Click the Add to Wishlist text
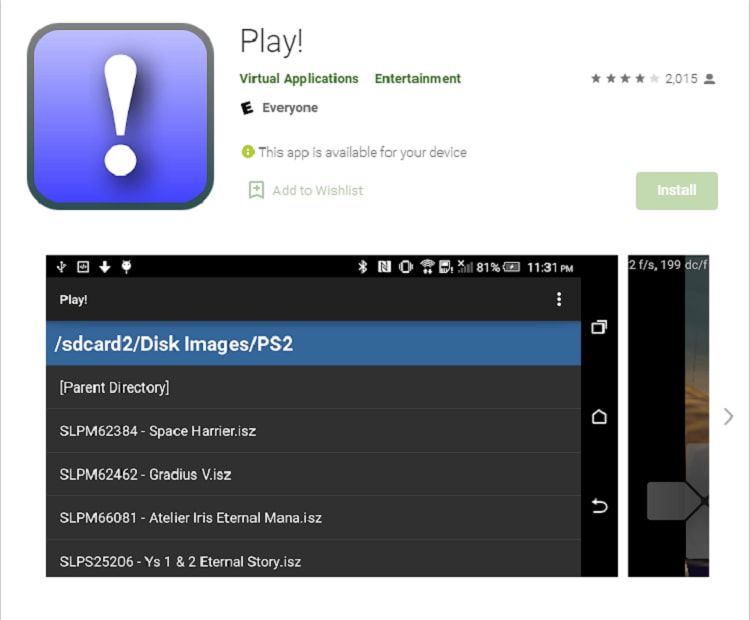This screenshot has width=750, height=620. [318, 190]
